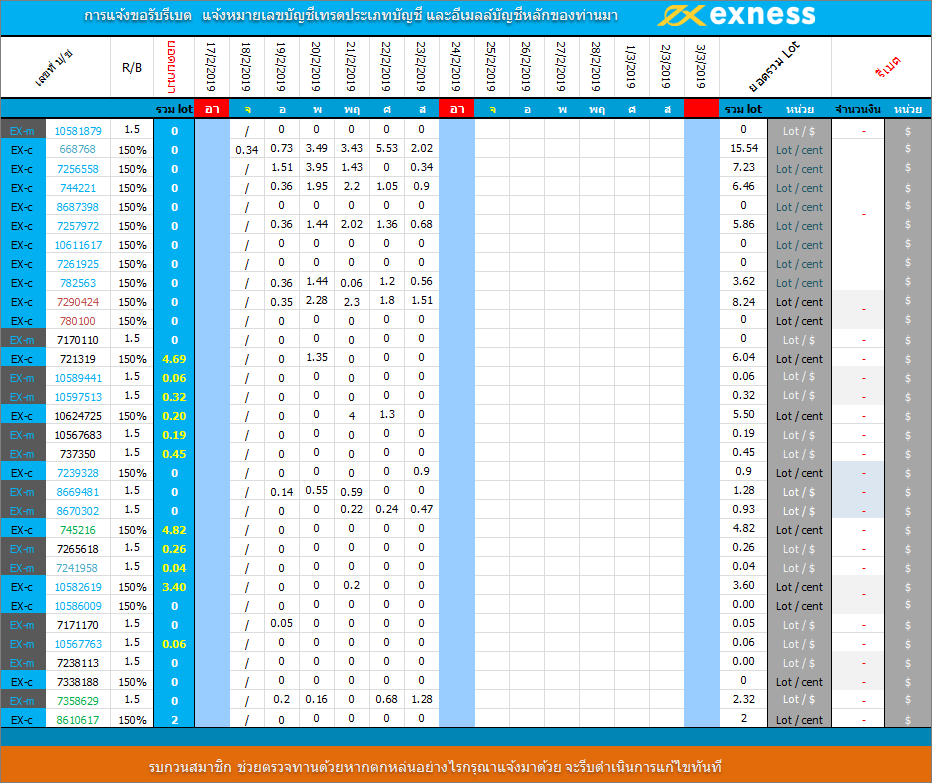Click account number 7338188

(78, 682)
